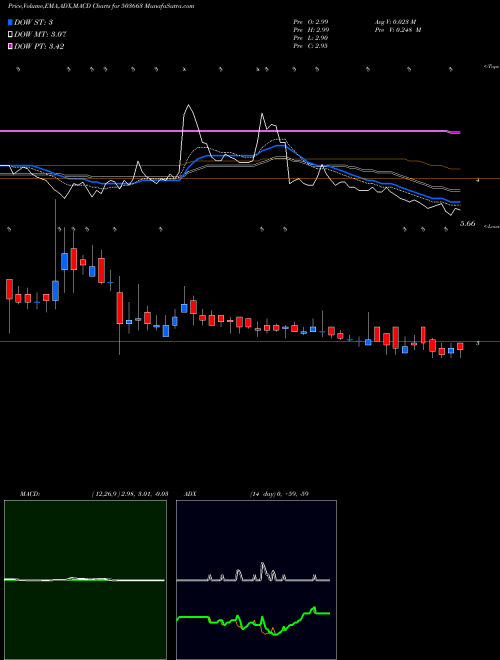500x660 pixels.
Task: Click the 'Pre V: 0.248 M' value
Action: pyautogui.click(x=398, y=30)
